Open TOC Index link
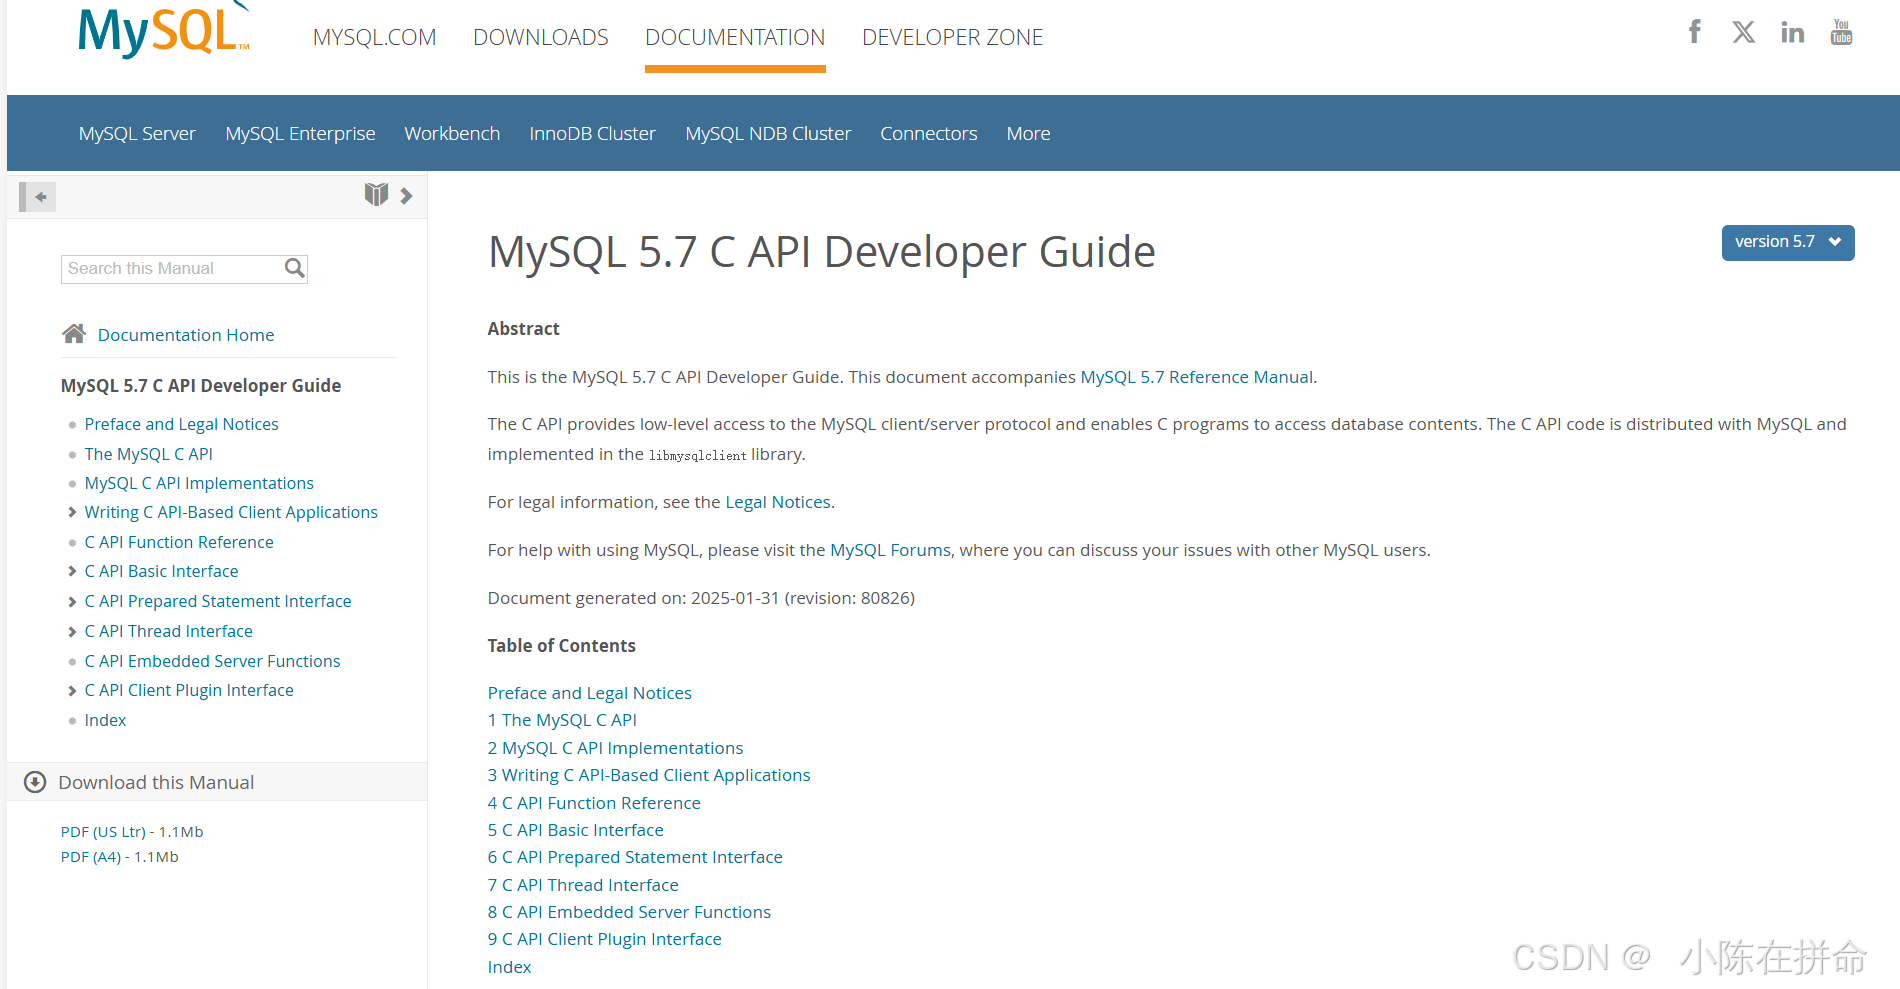Screen dimensions: 1900x989 (509, 967)
